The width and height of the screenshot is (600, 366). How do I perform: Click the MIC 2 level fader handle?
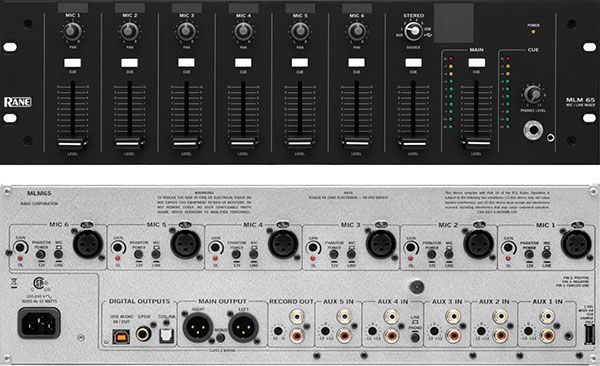pyautogui.click(x=129, y=143)
